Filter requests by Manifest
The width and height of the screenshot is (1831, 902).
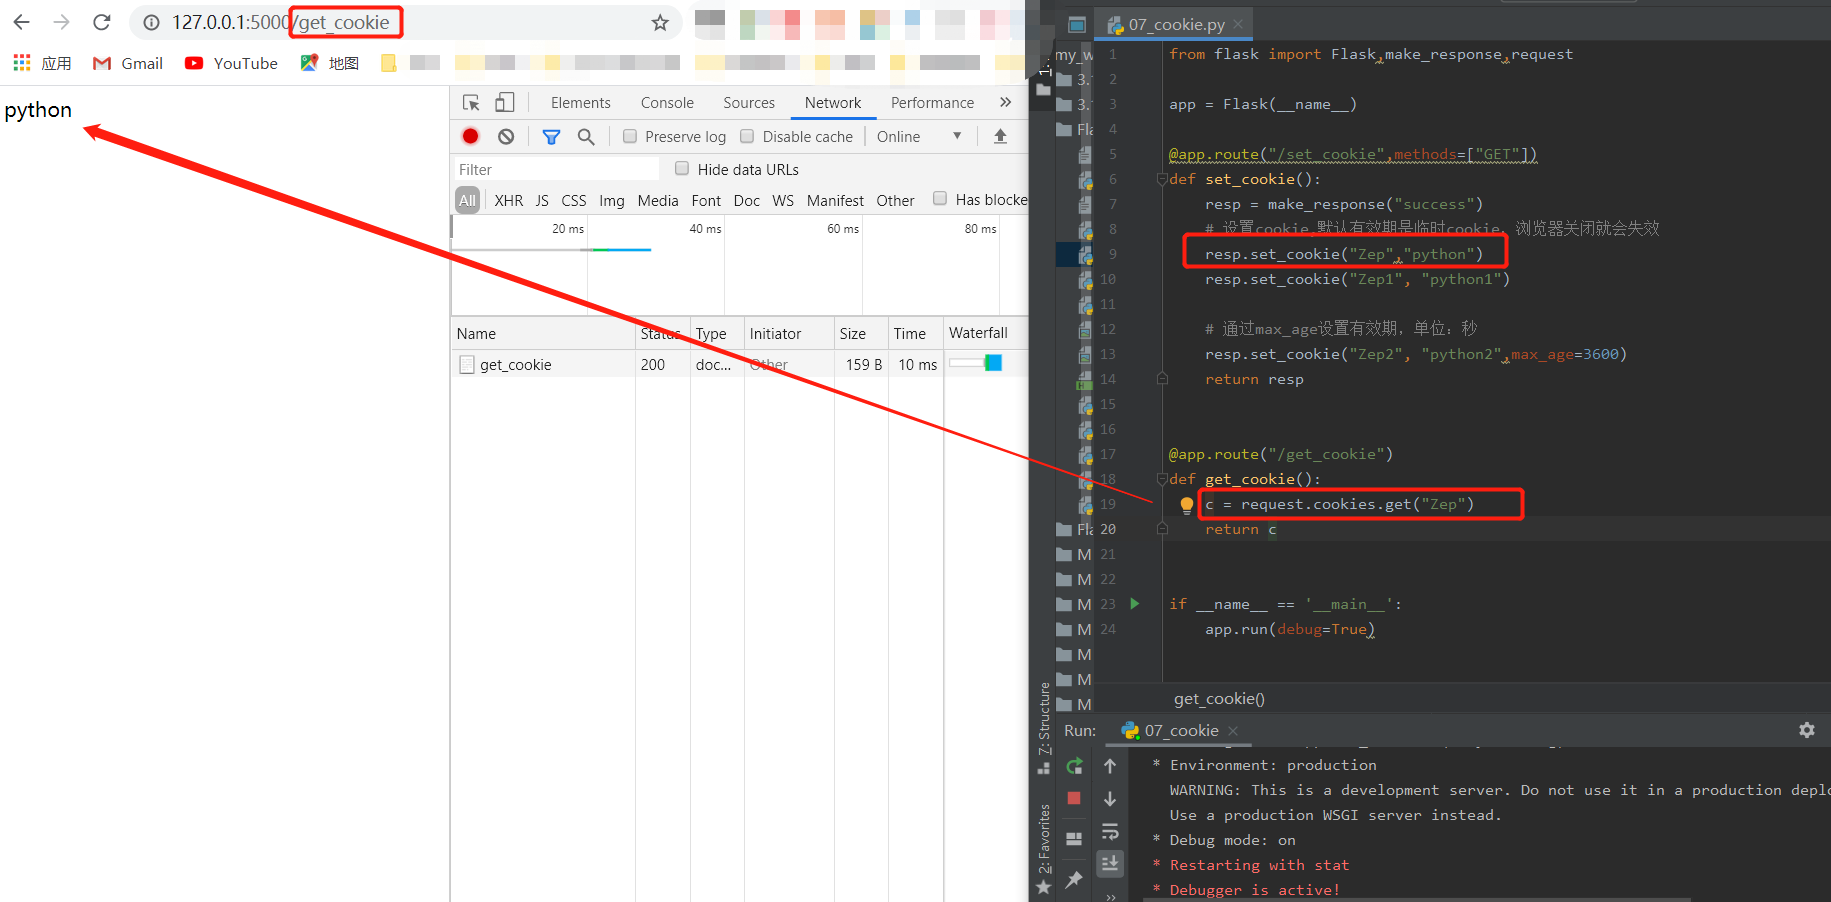point(835,200)
